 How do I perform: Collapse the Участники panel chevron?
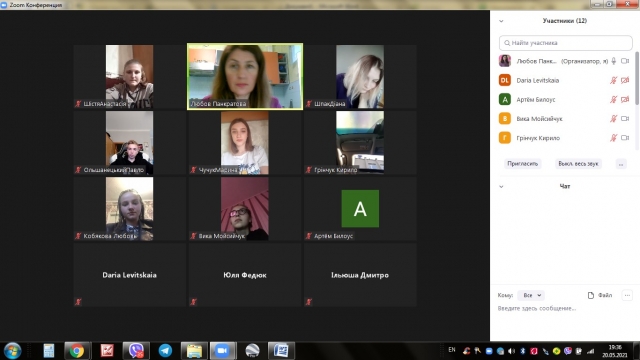click(x=501, y=21)
